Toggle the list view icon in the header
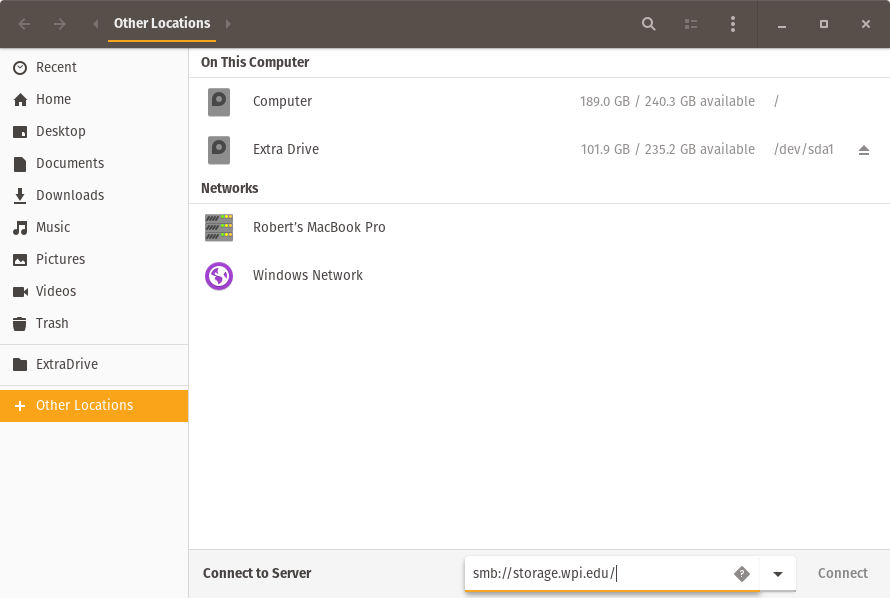Screen dimensions: 890x598 click(690, 23)
